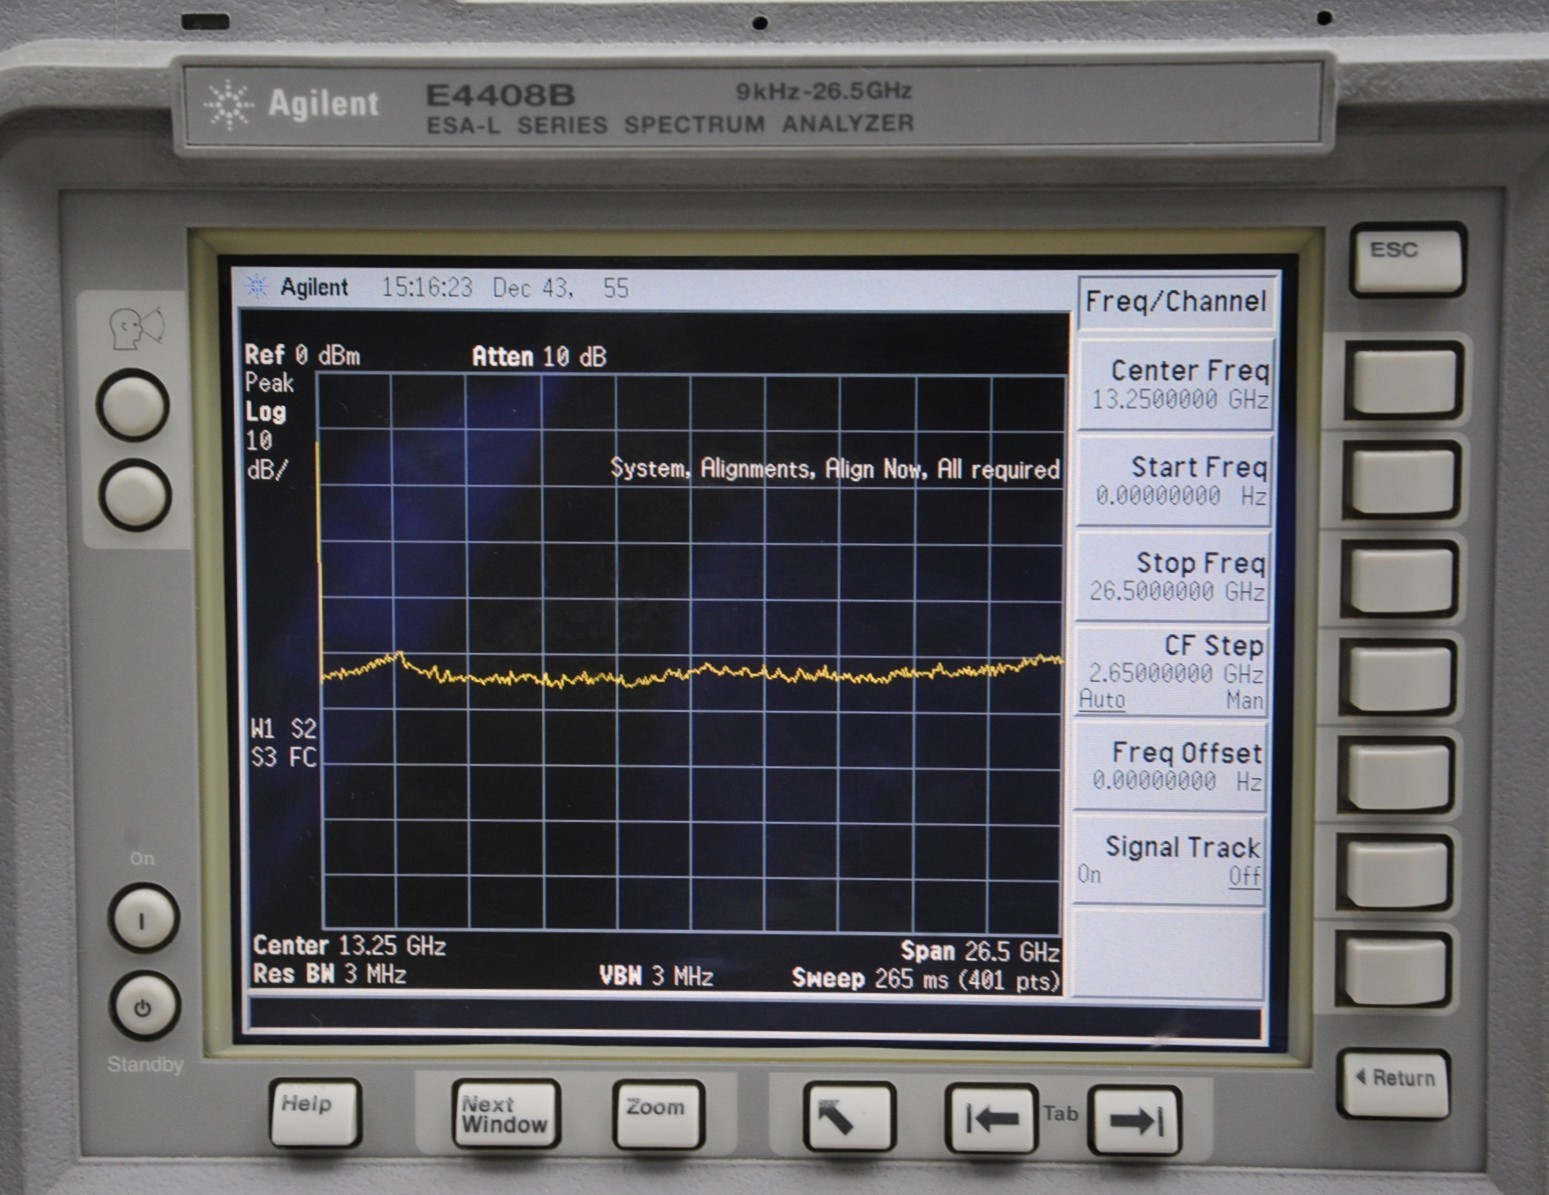Click the Agilent starburst logo on the nameplate
The height and width of the screenshot is (1195, 1549).
(228, 104)
